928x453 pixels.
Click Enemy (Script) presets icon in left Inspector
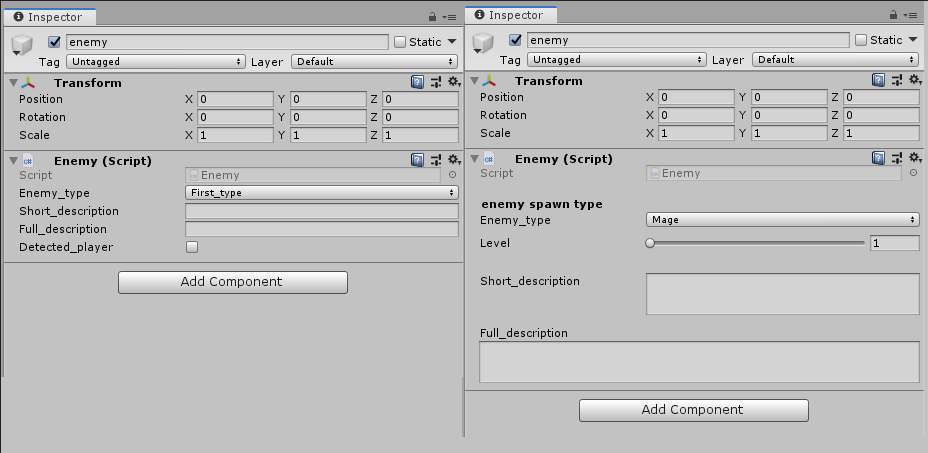tap(436, 160)
